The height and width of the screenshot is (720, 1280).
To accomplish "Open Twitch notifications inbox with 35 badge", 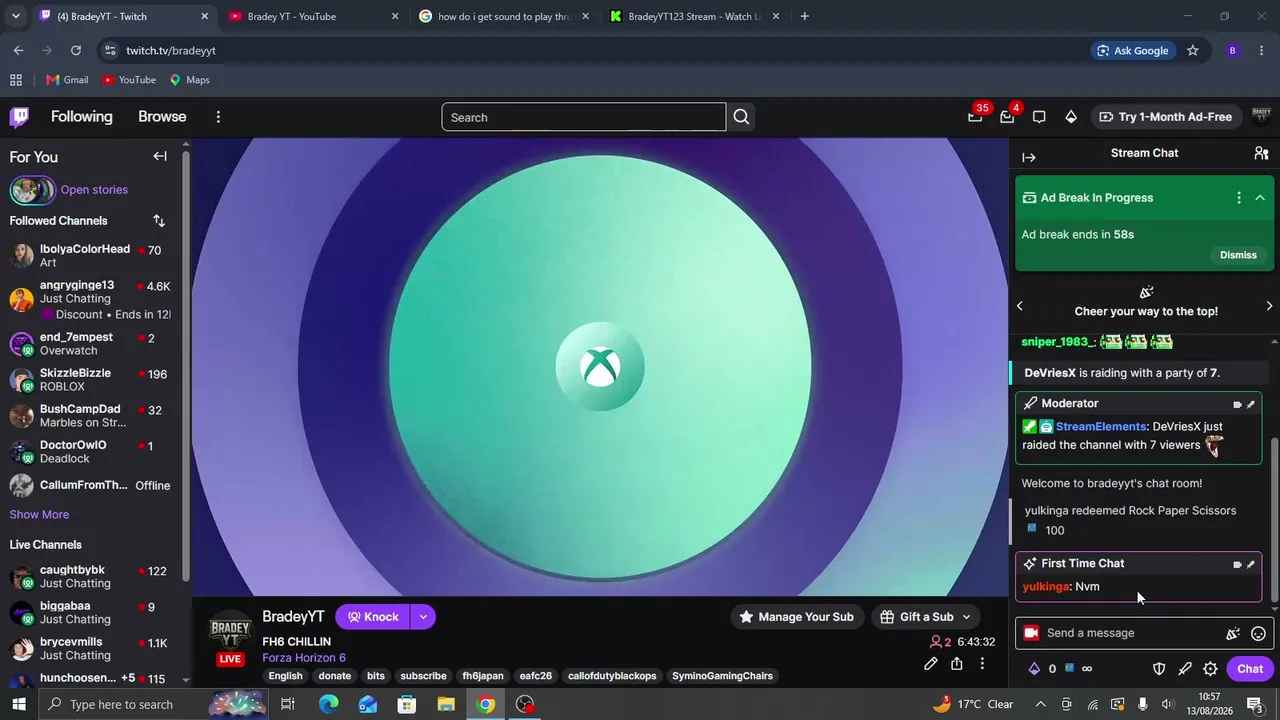I will (975, 117).
